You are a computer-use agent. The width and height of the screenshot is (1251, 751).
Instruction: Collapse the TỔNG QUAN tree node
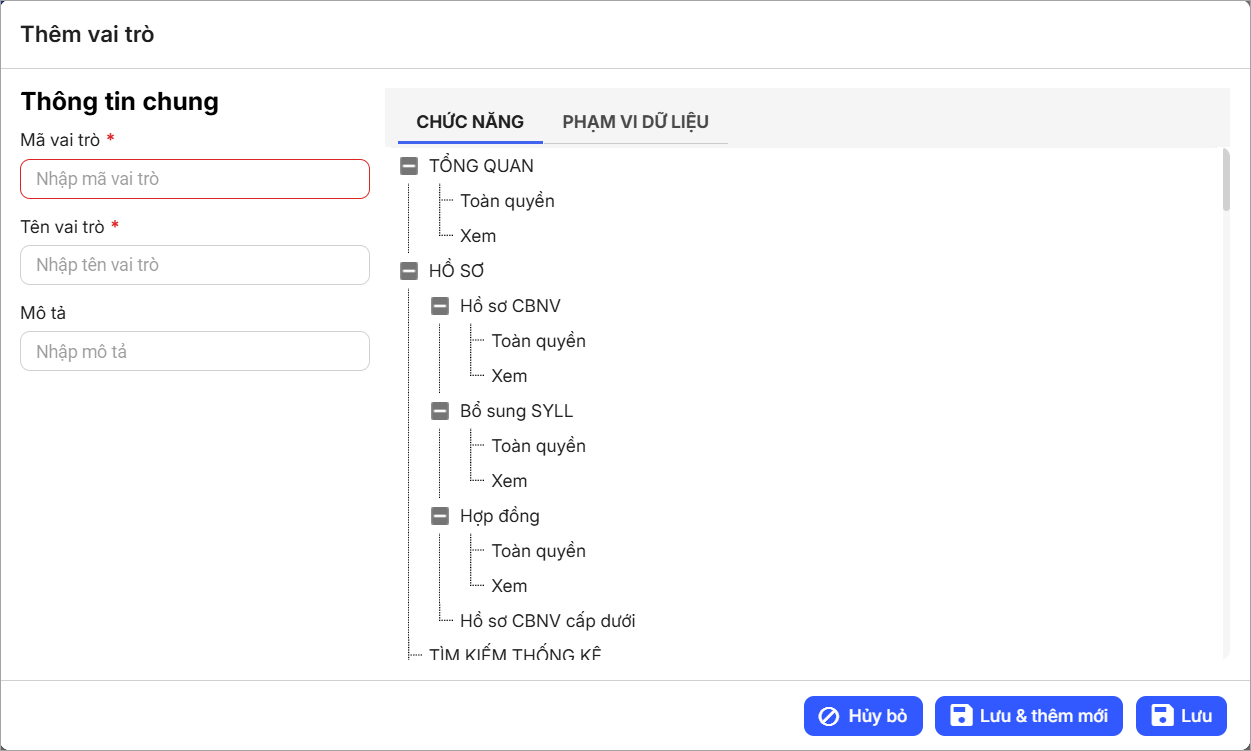[408, 166]
